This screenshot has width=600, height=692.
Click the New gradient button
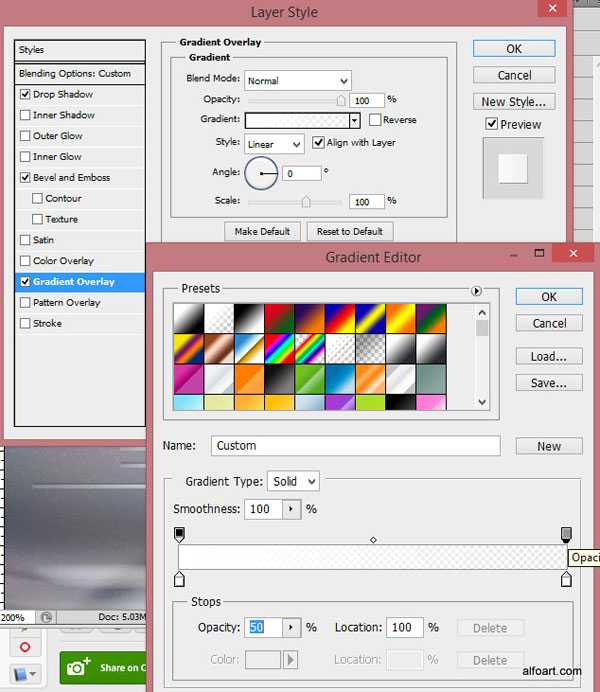pos(549,446)
